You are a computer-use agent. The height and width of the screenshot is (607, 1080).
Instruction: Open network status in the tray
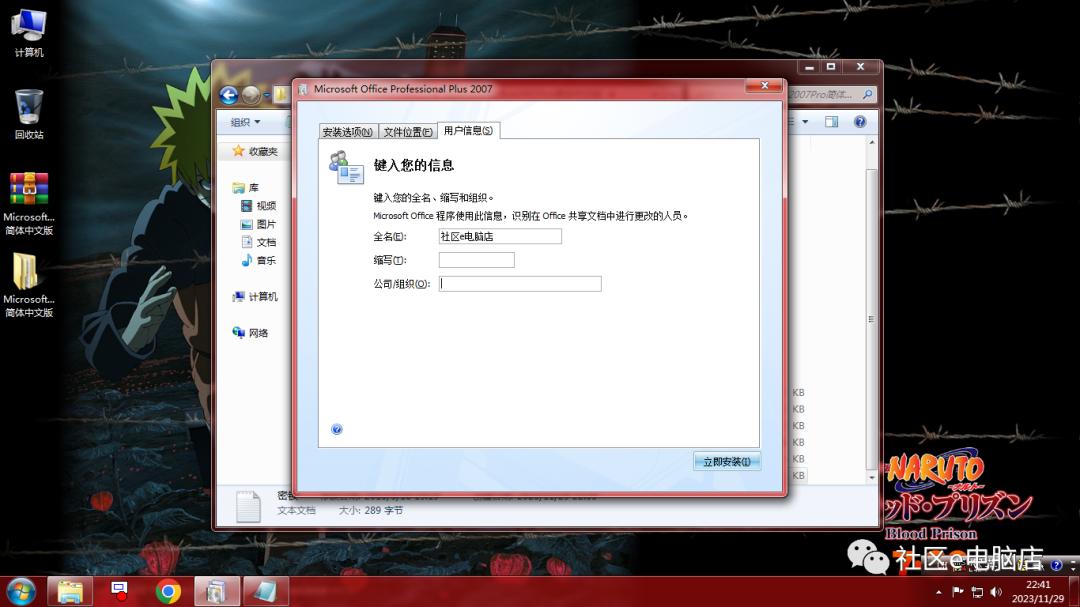tap(977, 592)
